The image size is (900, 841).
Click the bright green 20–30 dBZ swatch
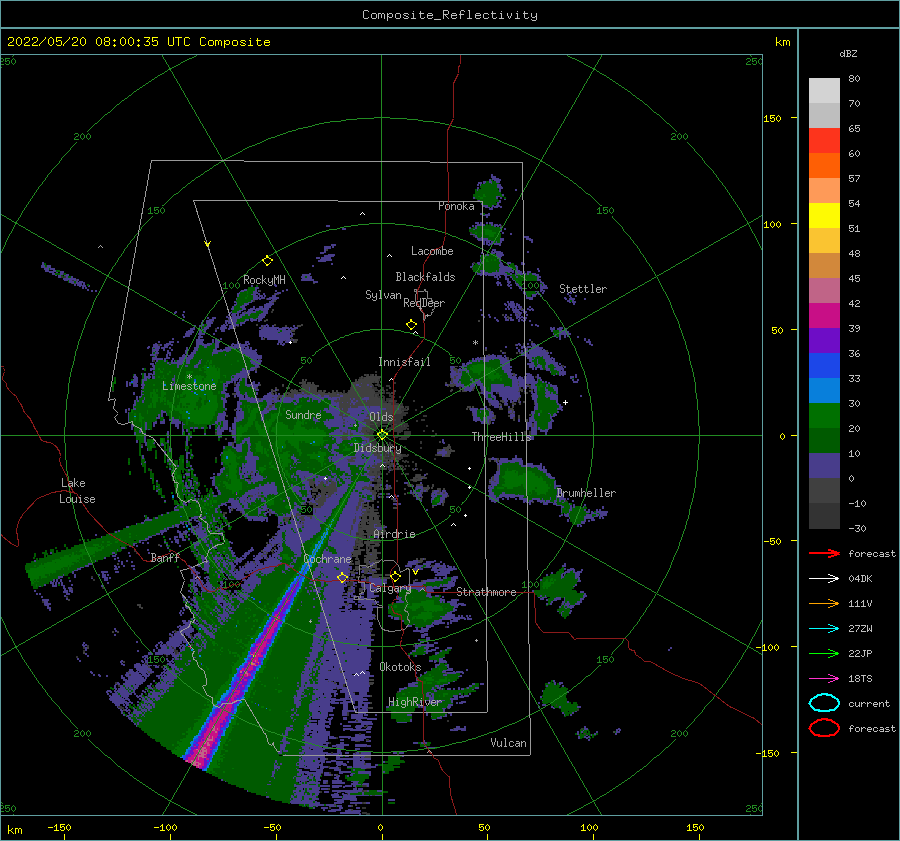[824, 416]
